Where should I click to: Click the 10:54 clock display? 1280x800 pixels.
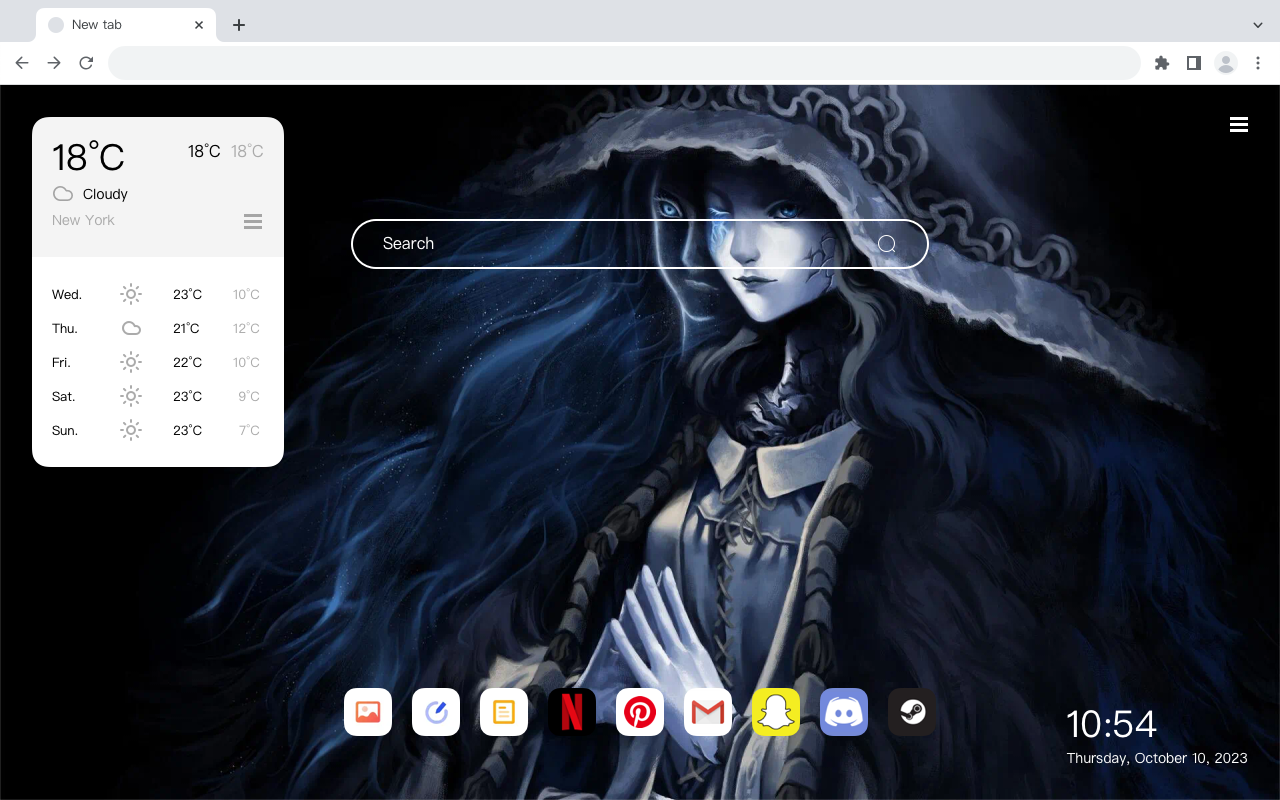[x=1111, y=724]
